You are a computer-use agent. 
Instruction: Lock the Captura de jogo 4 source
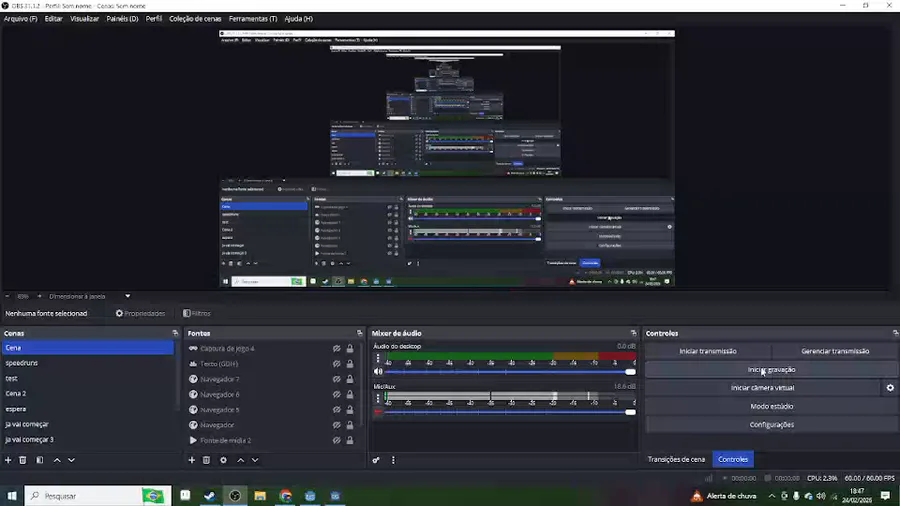(350, 348)
